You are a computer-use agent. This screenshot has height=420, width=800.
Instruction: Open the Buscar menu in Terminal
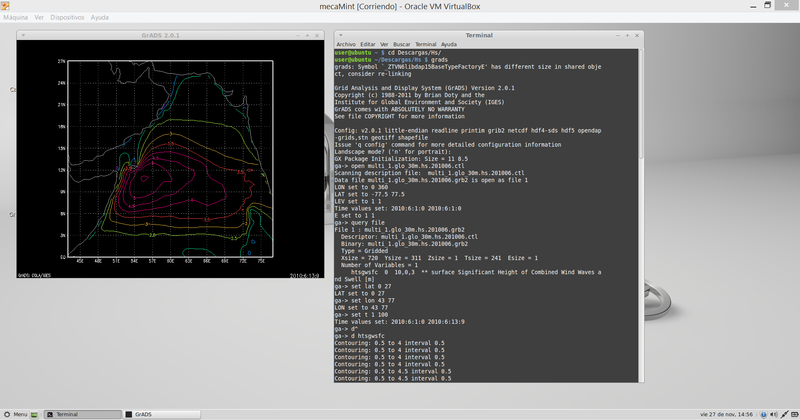point(401,44)
